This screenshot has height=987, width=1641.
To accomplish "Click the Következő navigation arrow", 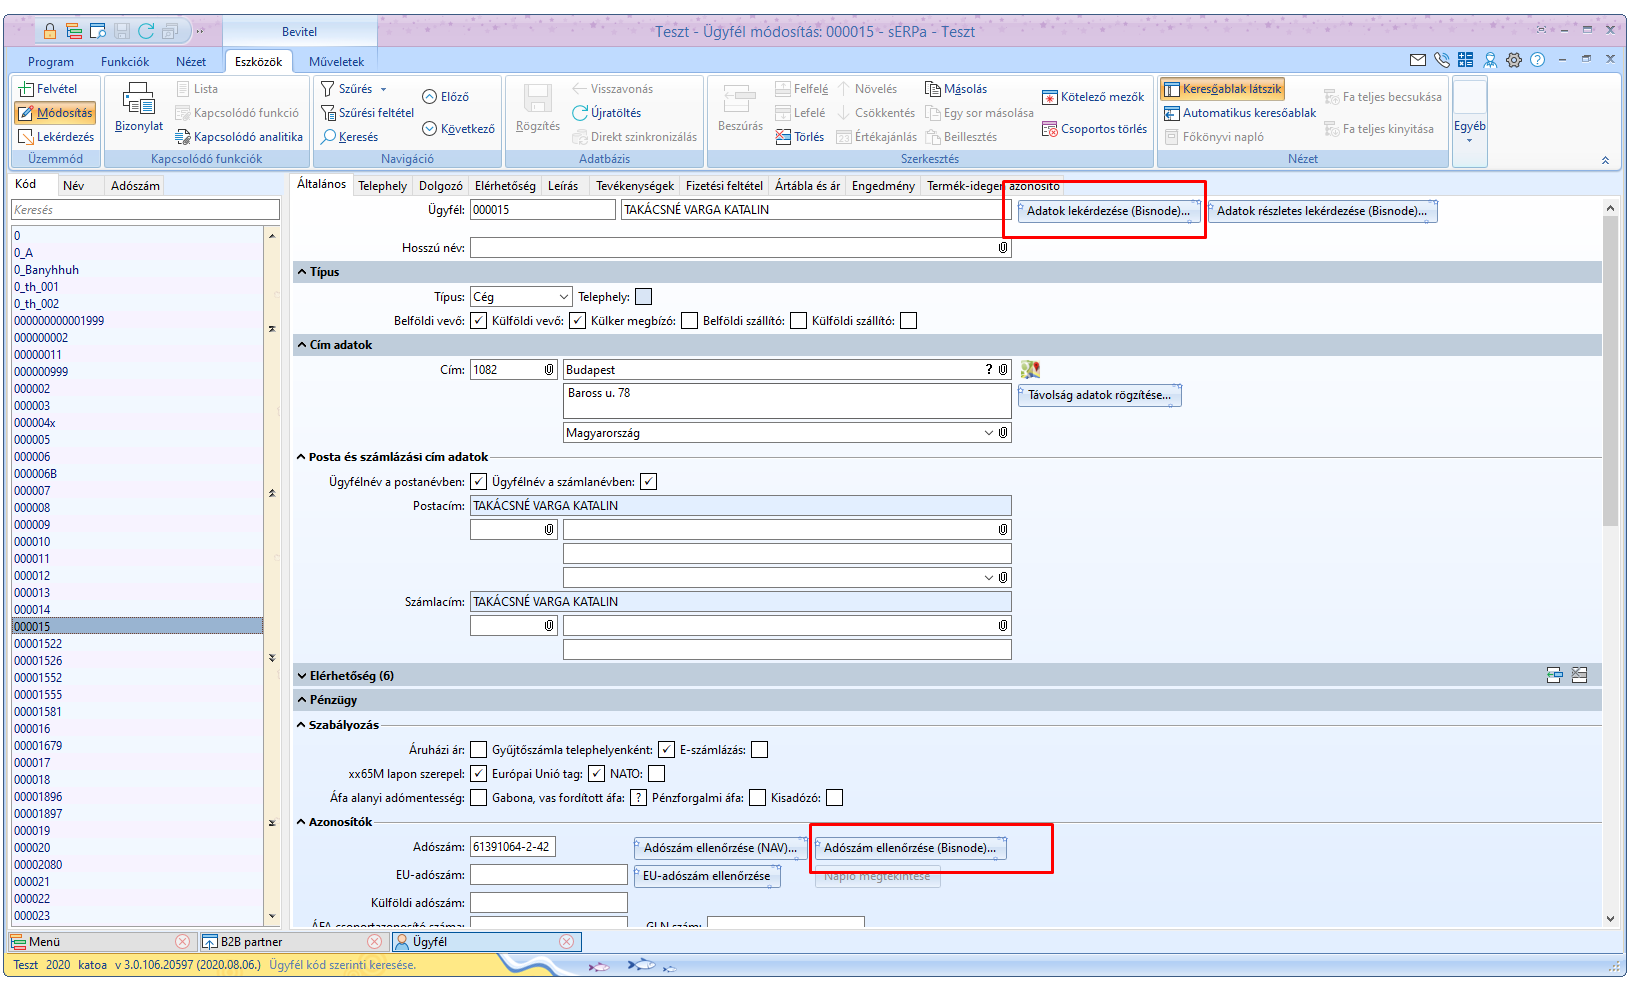I will pos(430,129).
